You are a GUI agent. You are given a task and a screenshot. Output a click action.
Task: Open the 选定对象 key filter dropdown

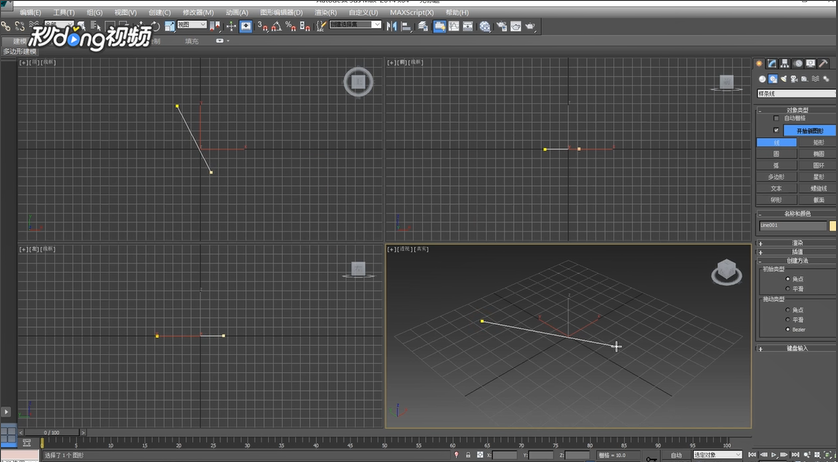[717, 455]
